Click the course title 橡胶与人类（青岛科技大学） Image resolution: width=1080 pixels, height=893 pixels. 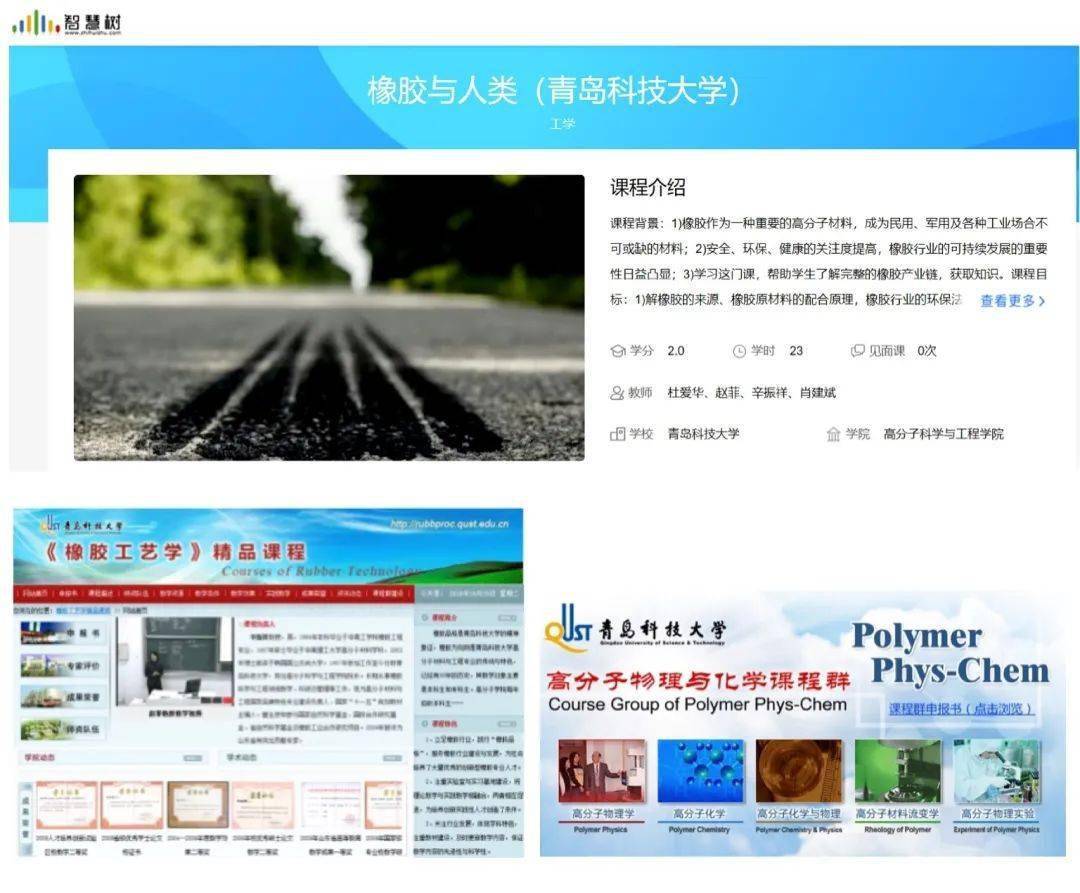click(x=554, y=90)
